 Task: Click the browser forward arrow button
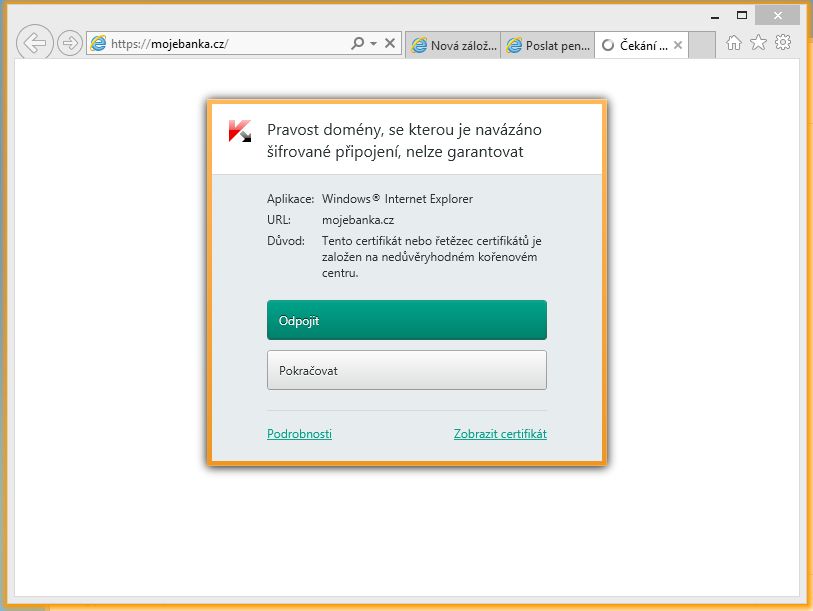69,43
